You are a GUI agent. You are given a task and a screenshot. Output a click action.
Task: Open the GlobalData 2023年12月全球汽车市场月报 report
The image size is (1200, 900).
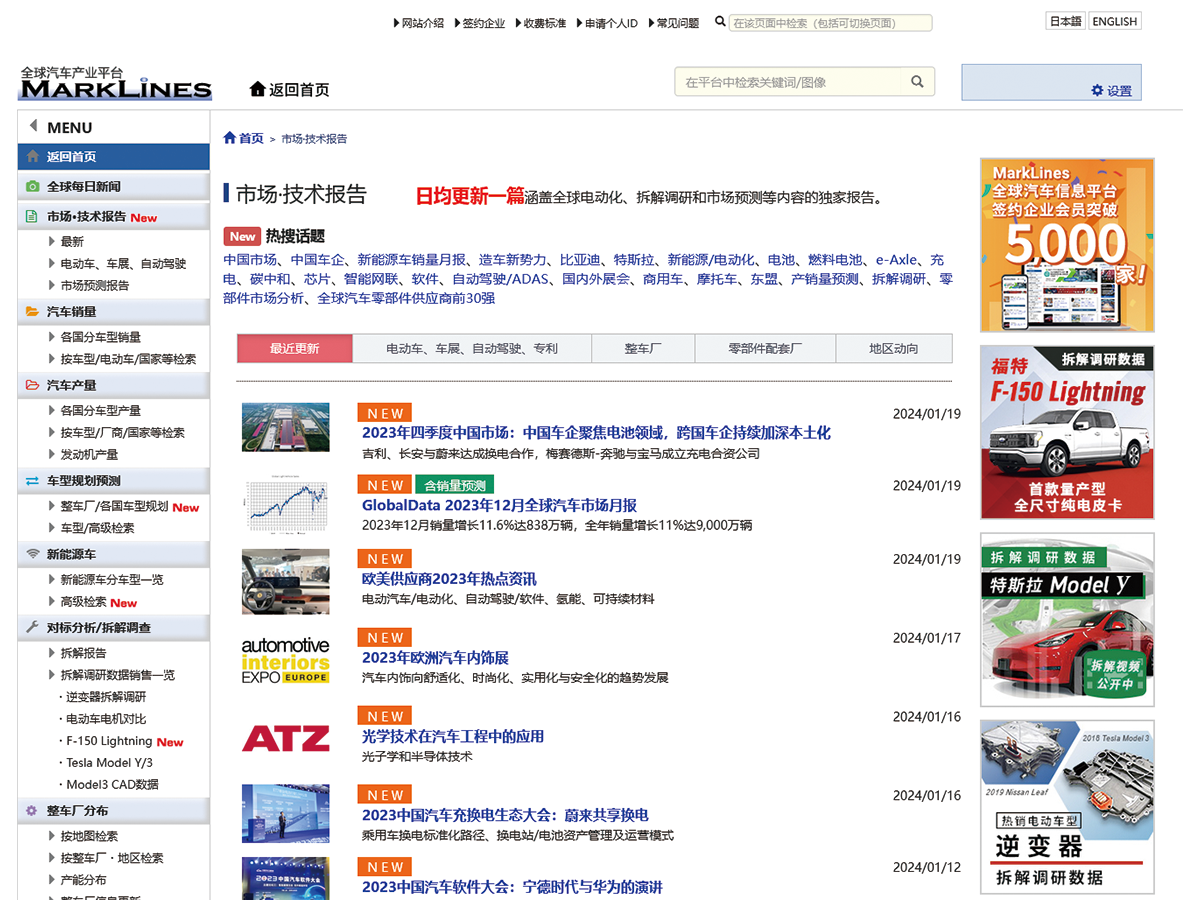499,505
